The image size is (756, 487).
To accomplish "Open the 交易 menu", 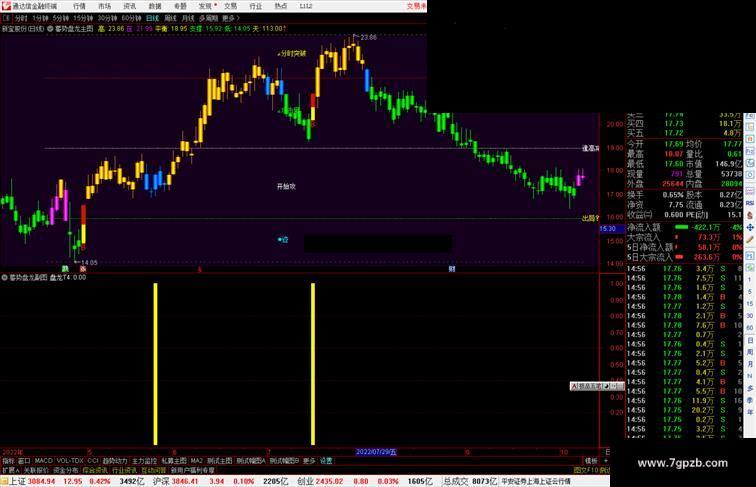I will [x=230, y=6].
